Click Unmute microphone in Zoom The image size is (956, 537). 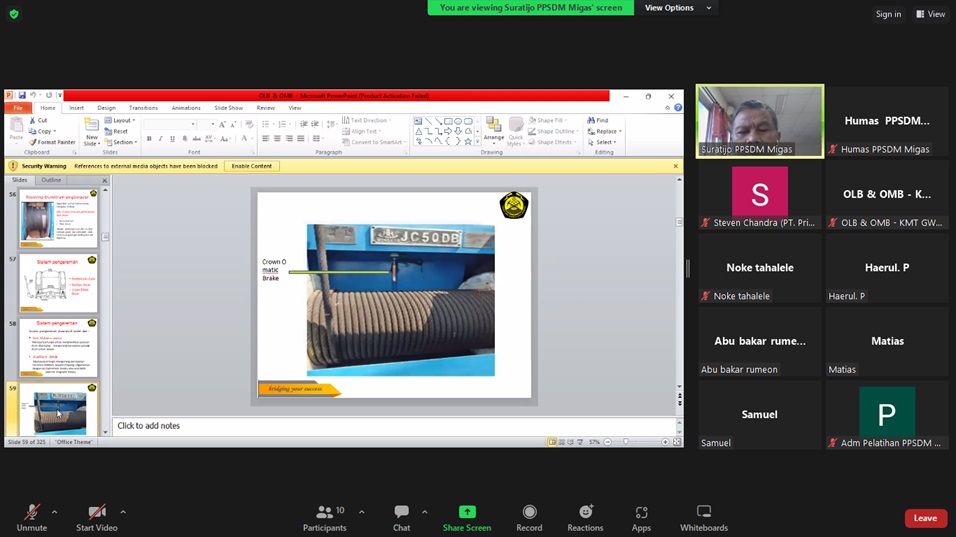(32, 518)
